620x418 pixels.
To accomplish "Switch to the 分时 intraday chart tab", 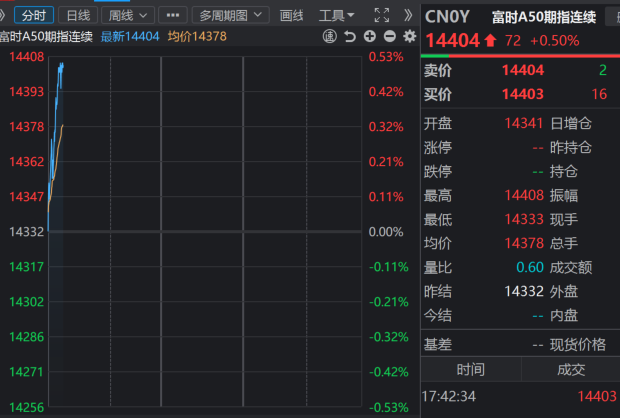I will [x=34, y=15].
